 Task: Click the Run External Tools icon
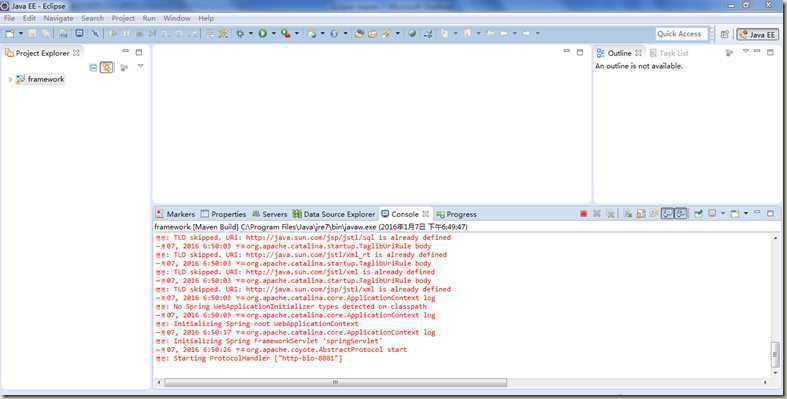[286, 34]
